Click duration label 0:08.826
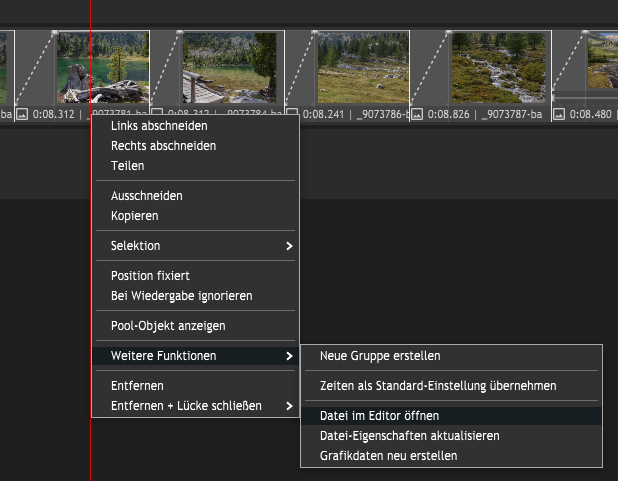This screenshot has width=618, height=481. pyautogui.click(x=449, y=115)
